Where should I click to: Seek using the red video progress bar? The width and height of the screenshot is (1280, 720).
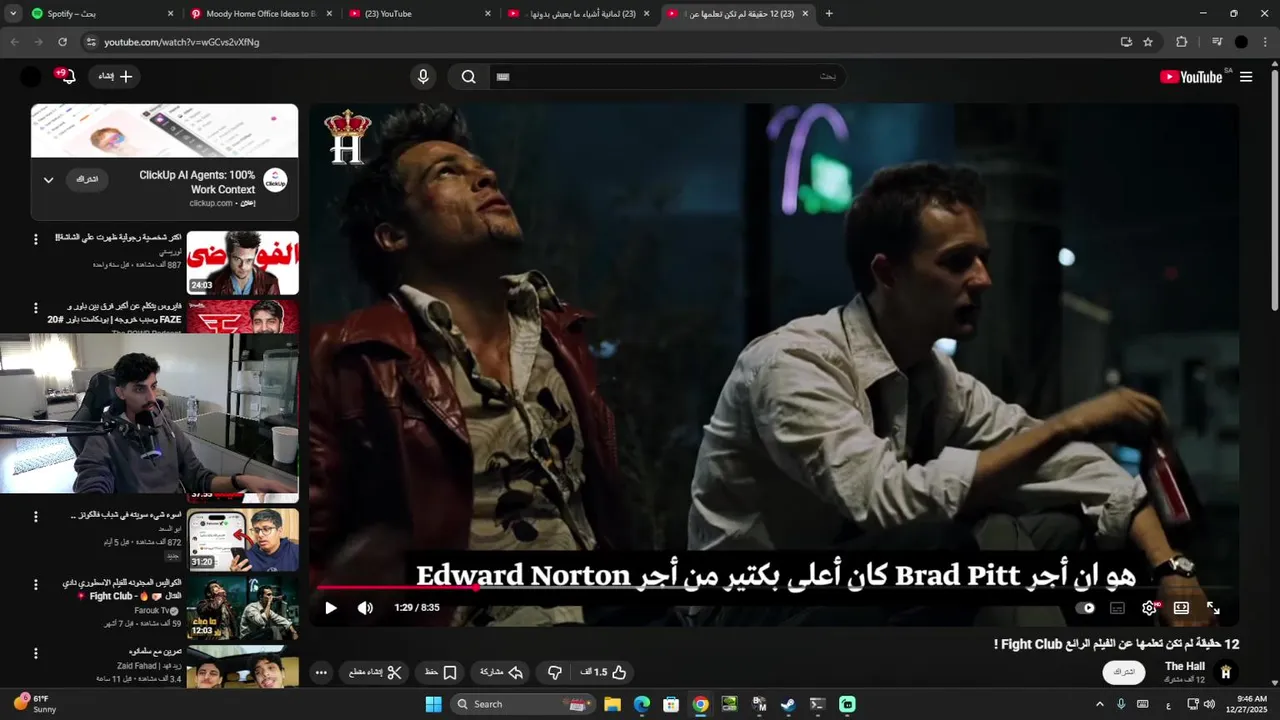pos(773,587)
